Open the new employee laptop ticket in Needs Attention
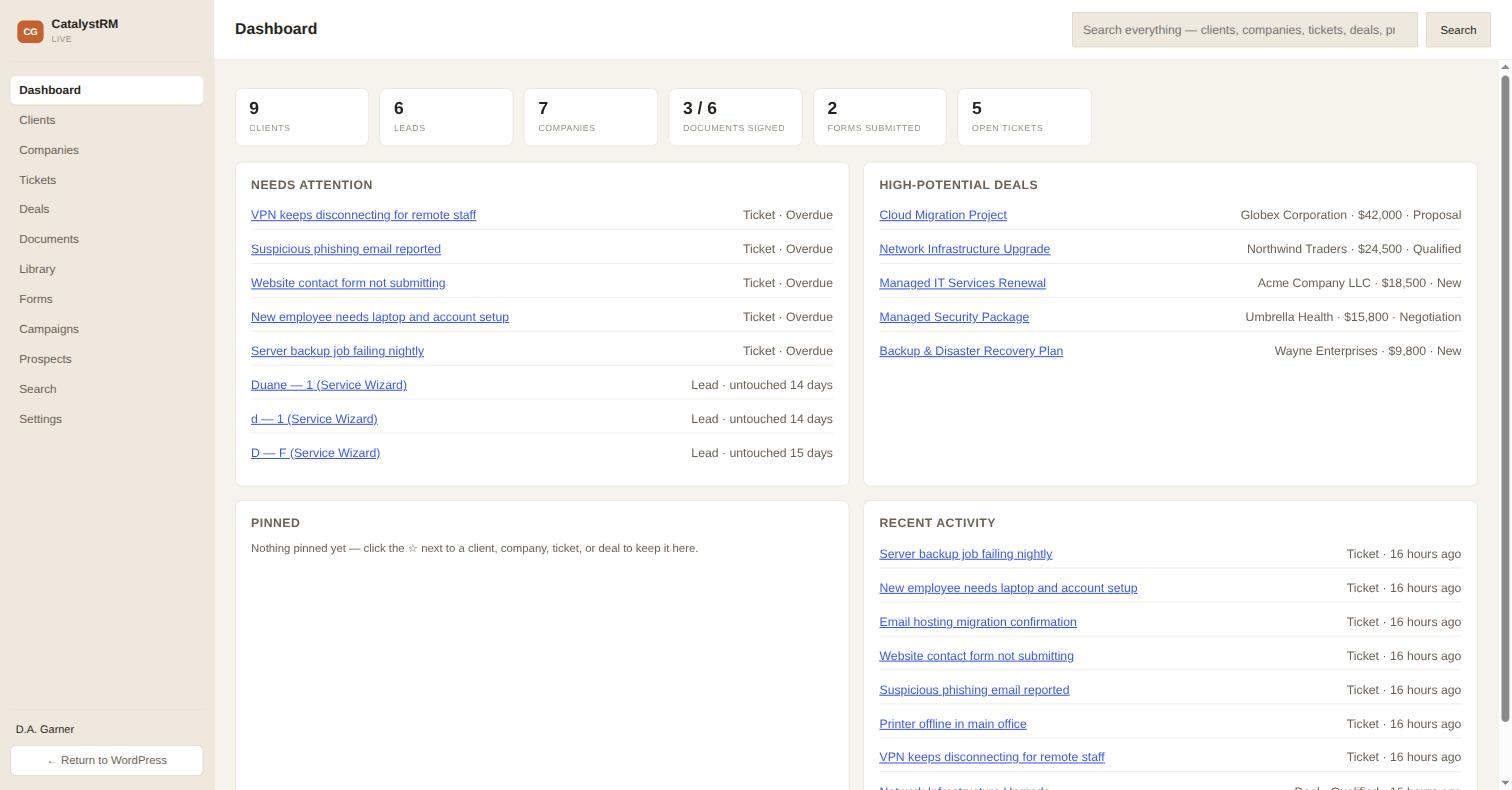Viewport: 1512px width, 790px height. pos(380,317)
